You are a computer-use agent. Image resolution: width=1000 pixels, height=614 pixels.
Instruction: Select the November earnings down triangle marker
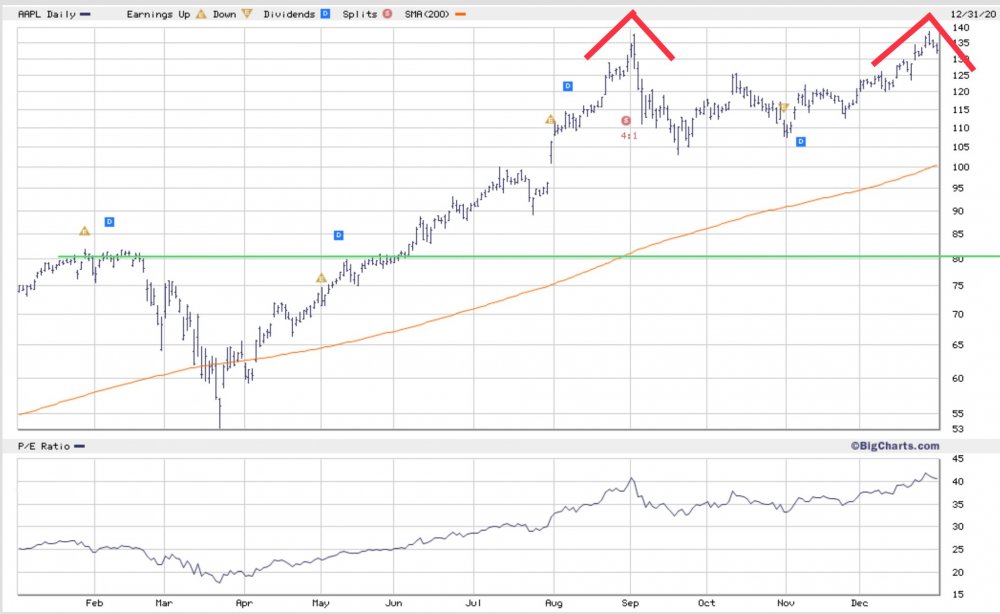coord(784,107)
